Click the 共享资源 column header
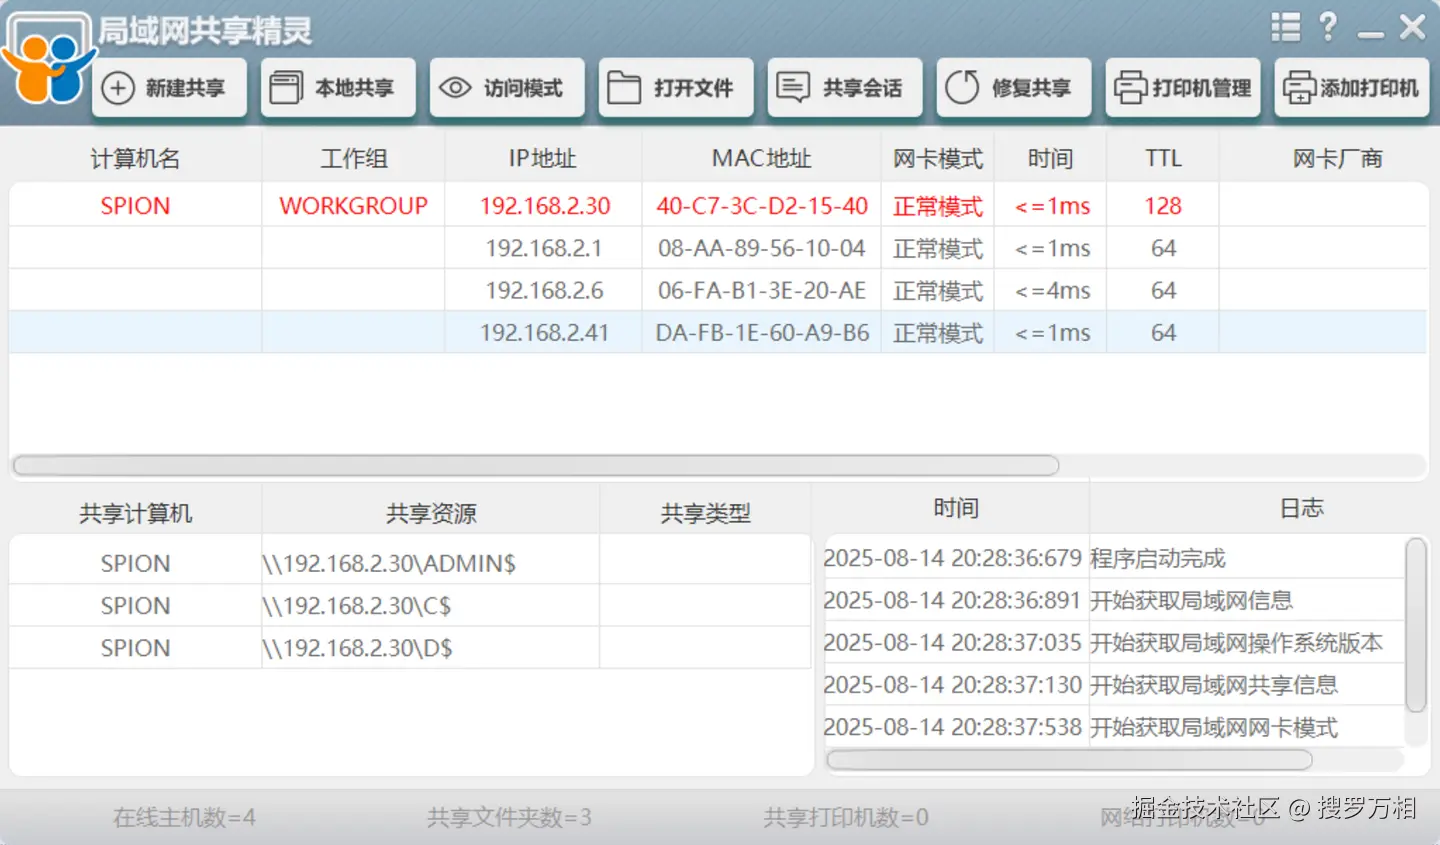The height and width of the screenshot is (845, 1440). (x=431, y=513)
